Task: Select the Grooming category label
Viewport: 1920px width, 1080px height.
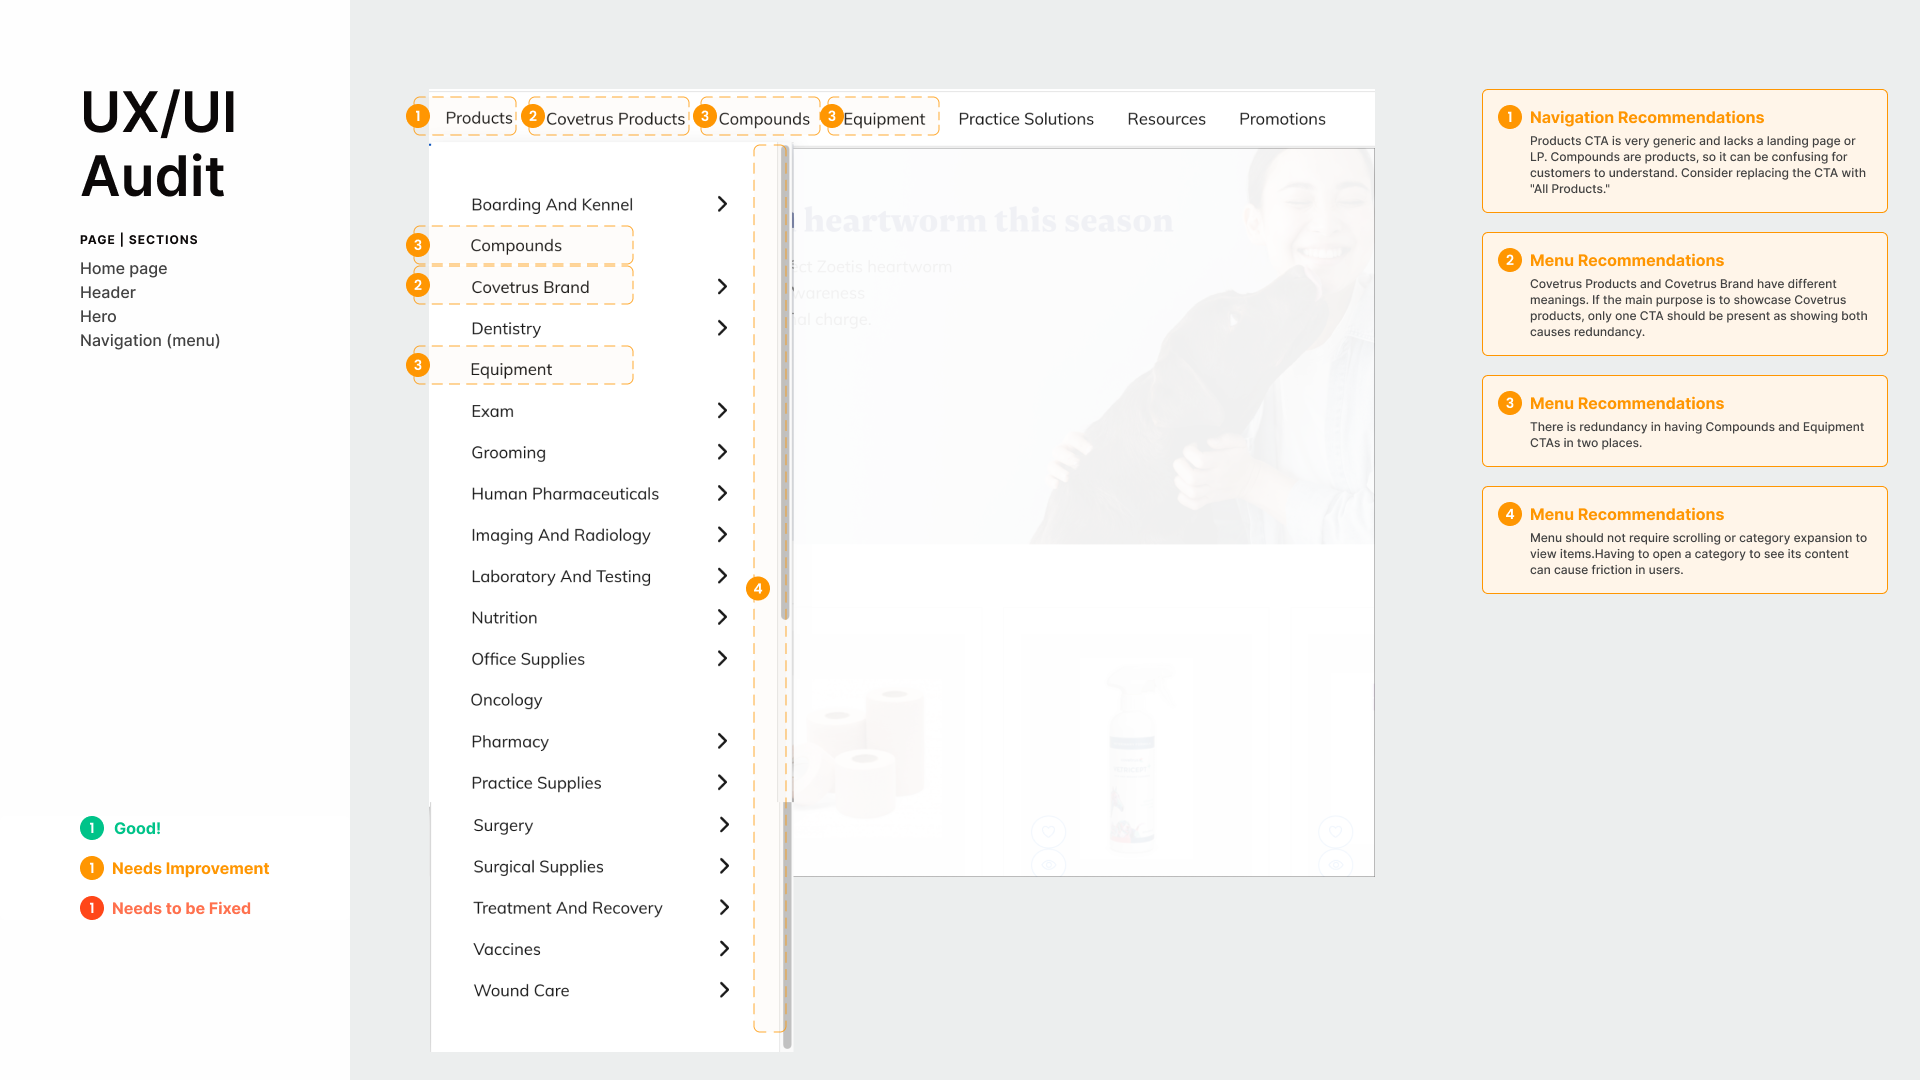Action: (508, 453)
